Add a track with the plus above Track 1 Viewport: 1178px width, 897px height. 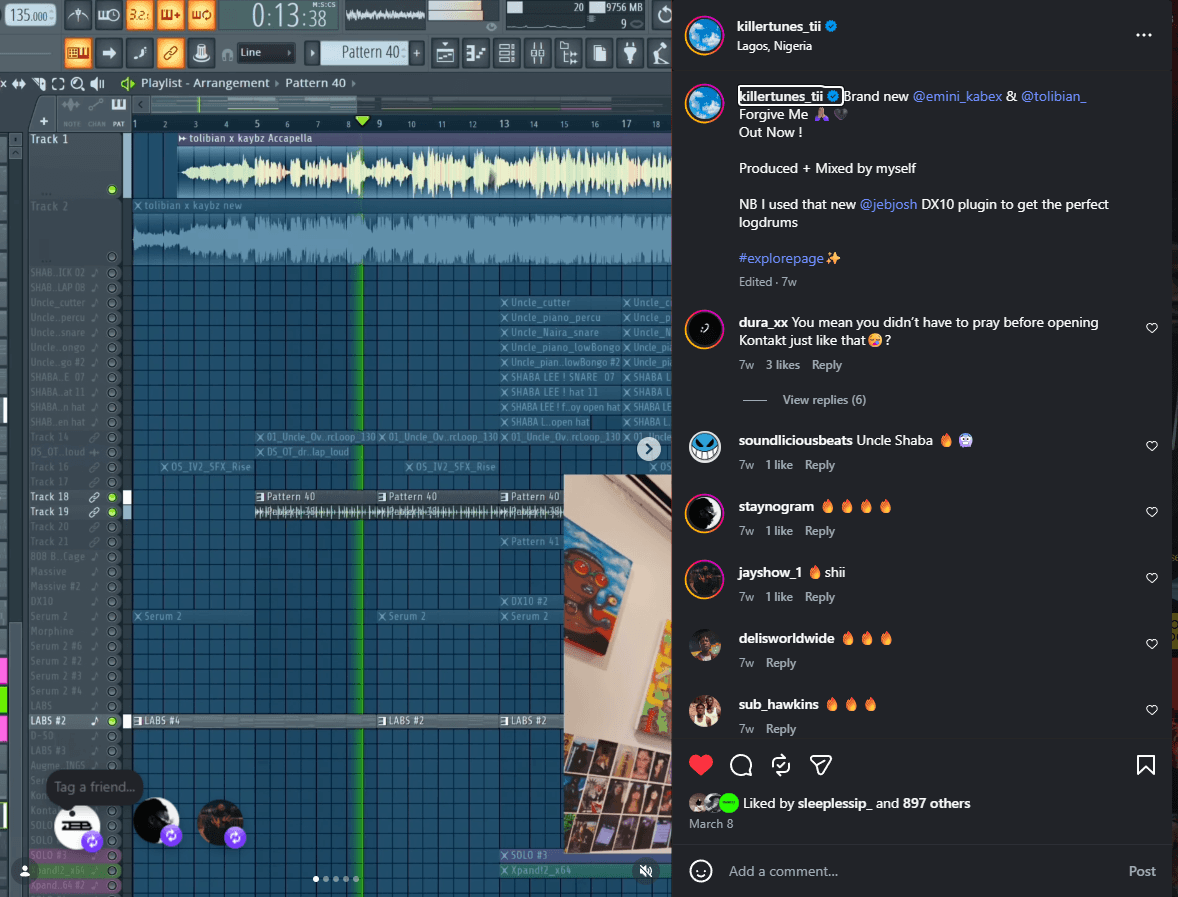click(44, 121)
